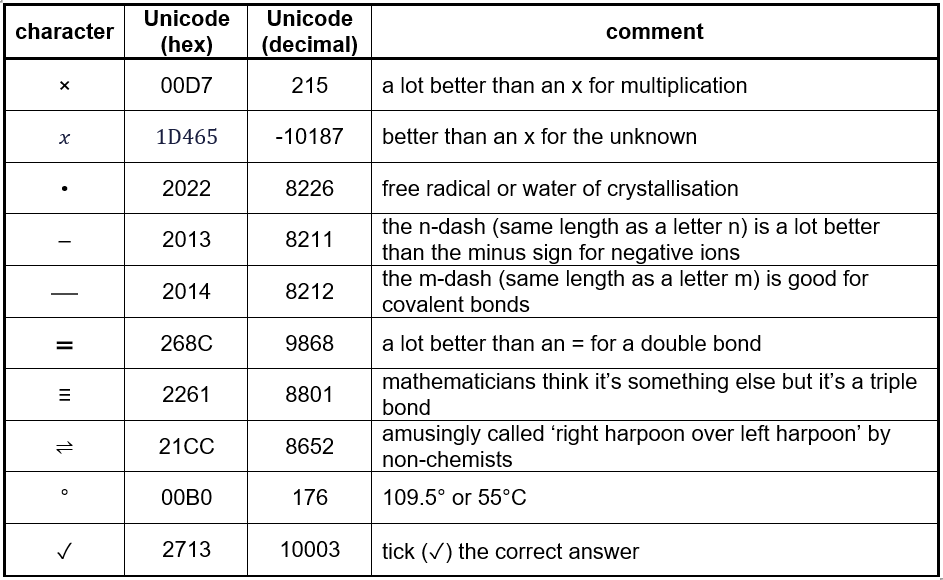Click the n-dash character symbol
The image size is (943, 580).
pos(65,242)
